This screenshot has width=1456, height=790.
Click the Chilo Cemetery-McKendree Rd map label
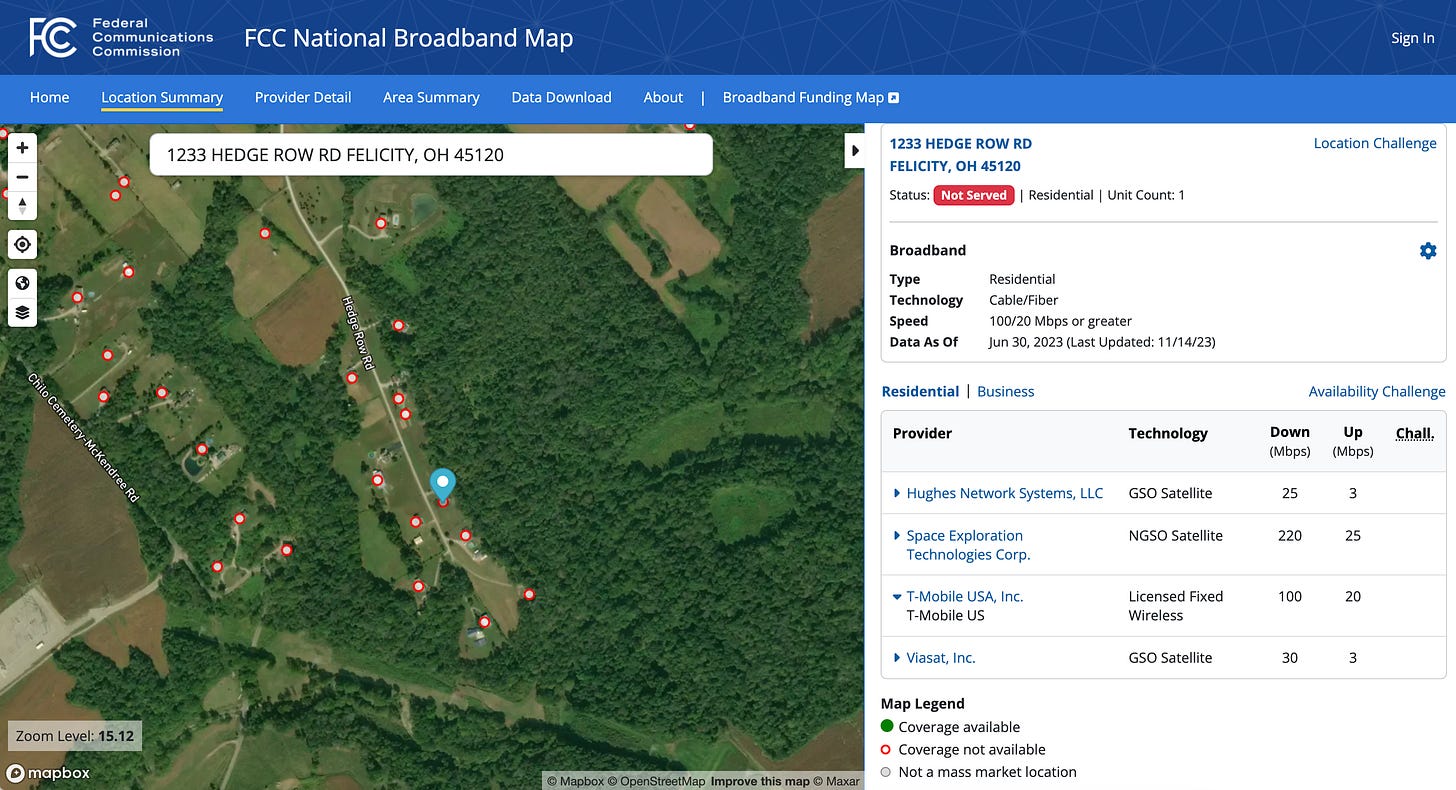pos(82,438)
